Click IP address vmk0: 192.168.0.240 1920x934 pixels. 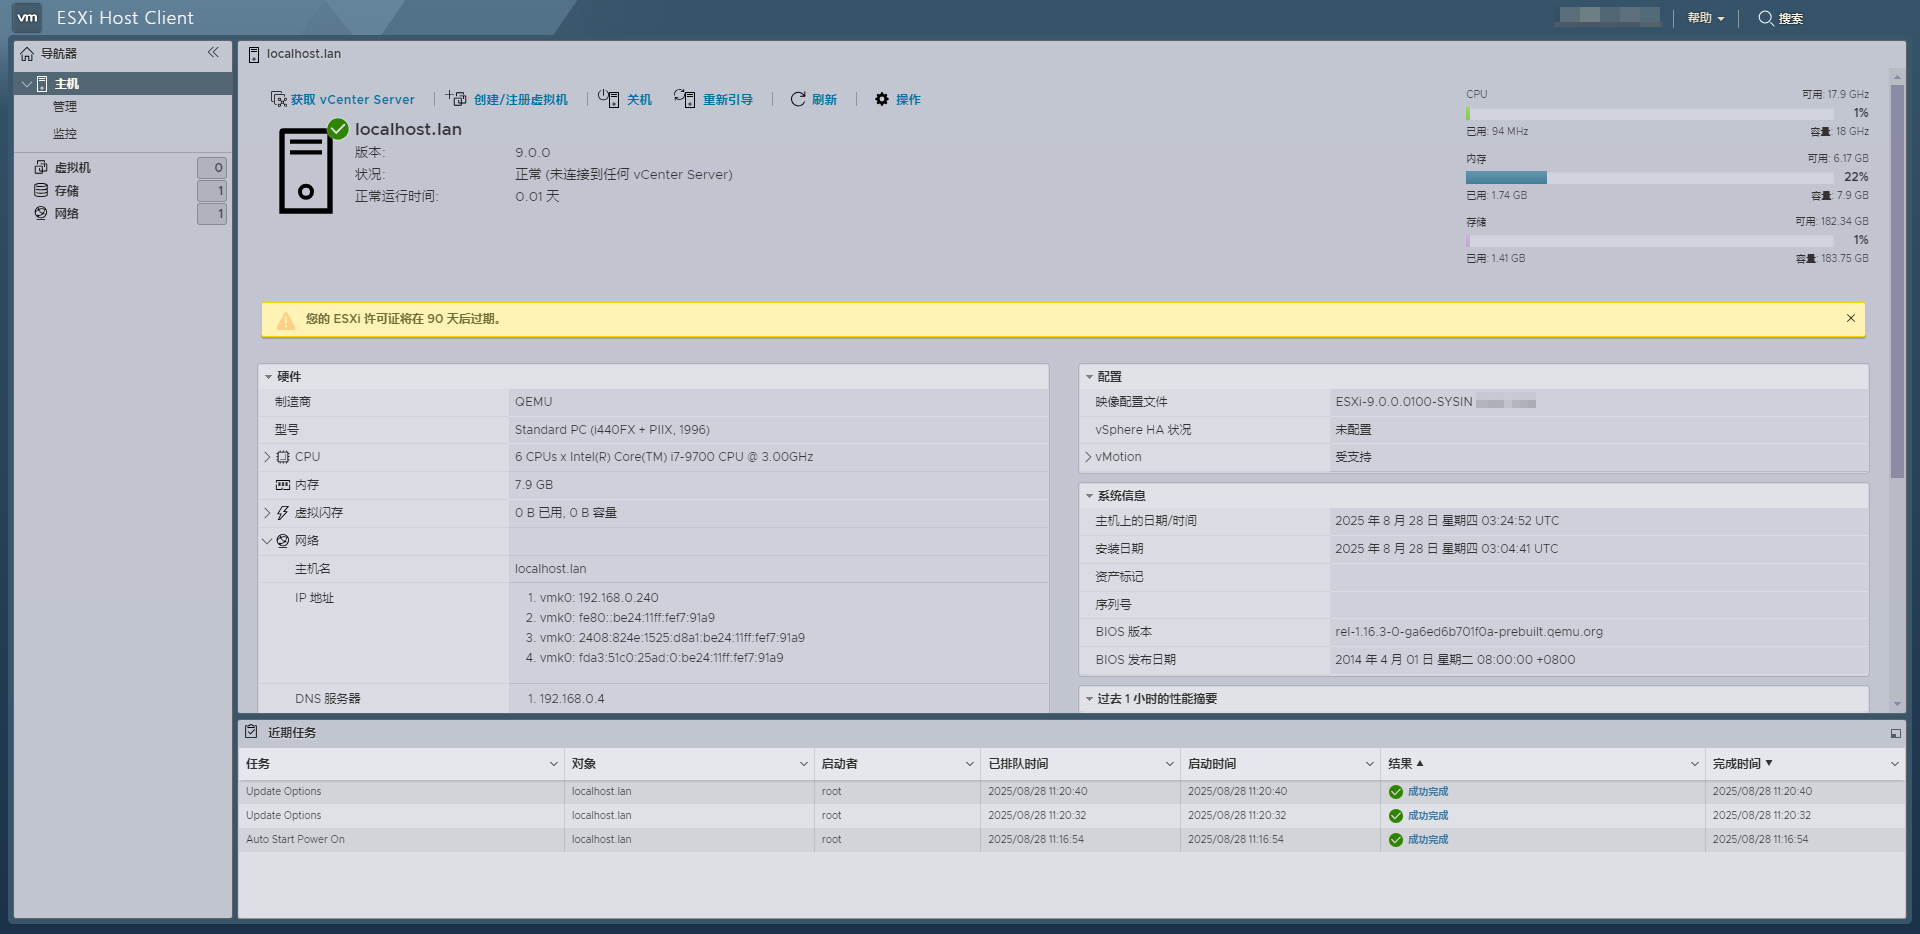(599, 598)
